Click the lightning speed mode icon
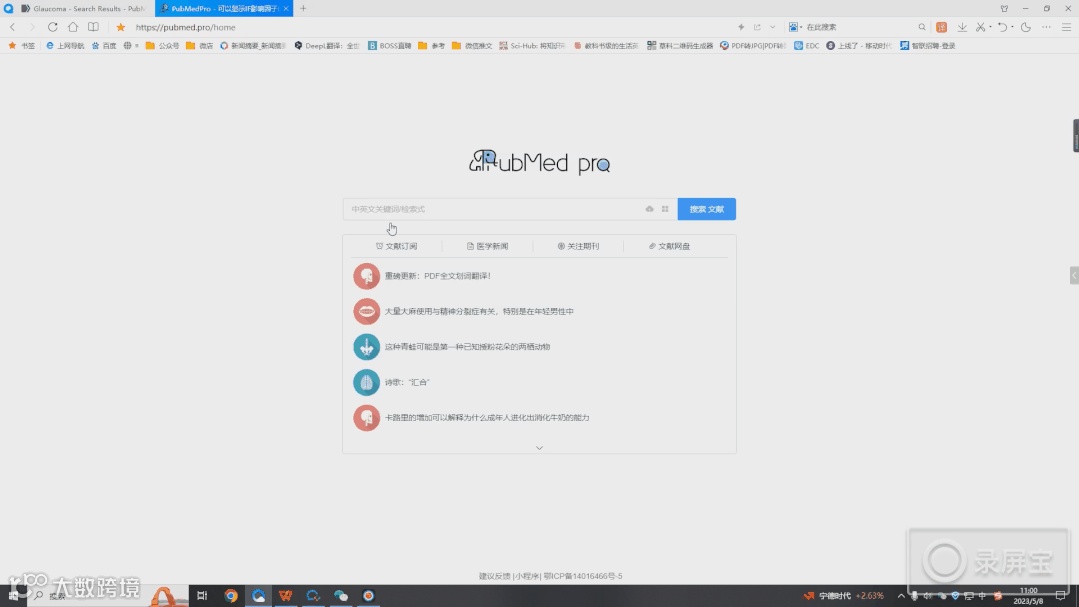 pos(741,27)
